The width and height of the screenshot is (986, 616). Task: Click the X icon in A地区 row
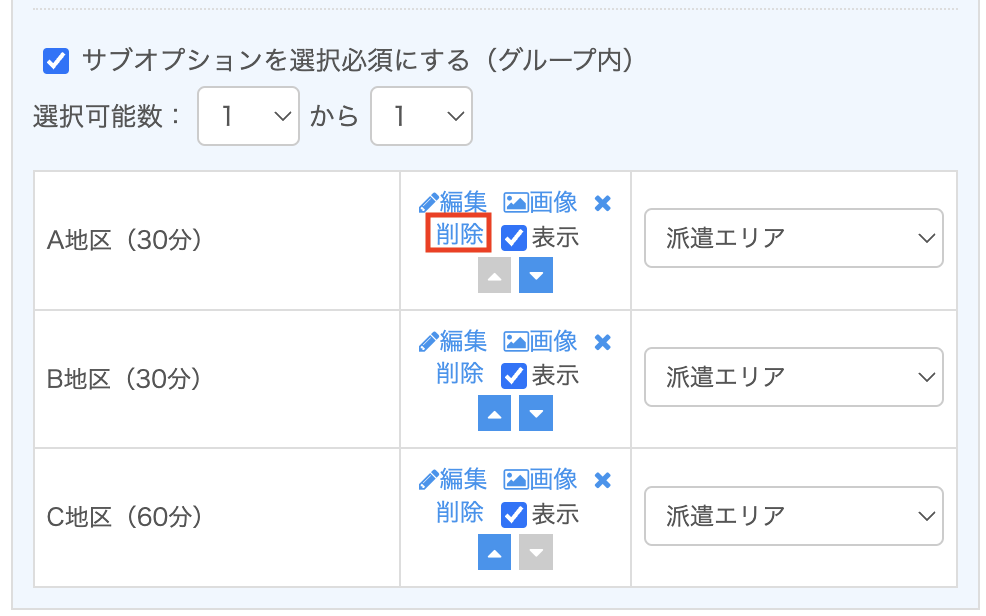tap(602, 203)
